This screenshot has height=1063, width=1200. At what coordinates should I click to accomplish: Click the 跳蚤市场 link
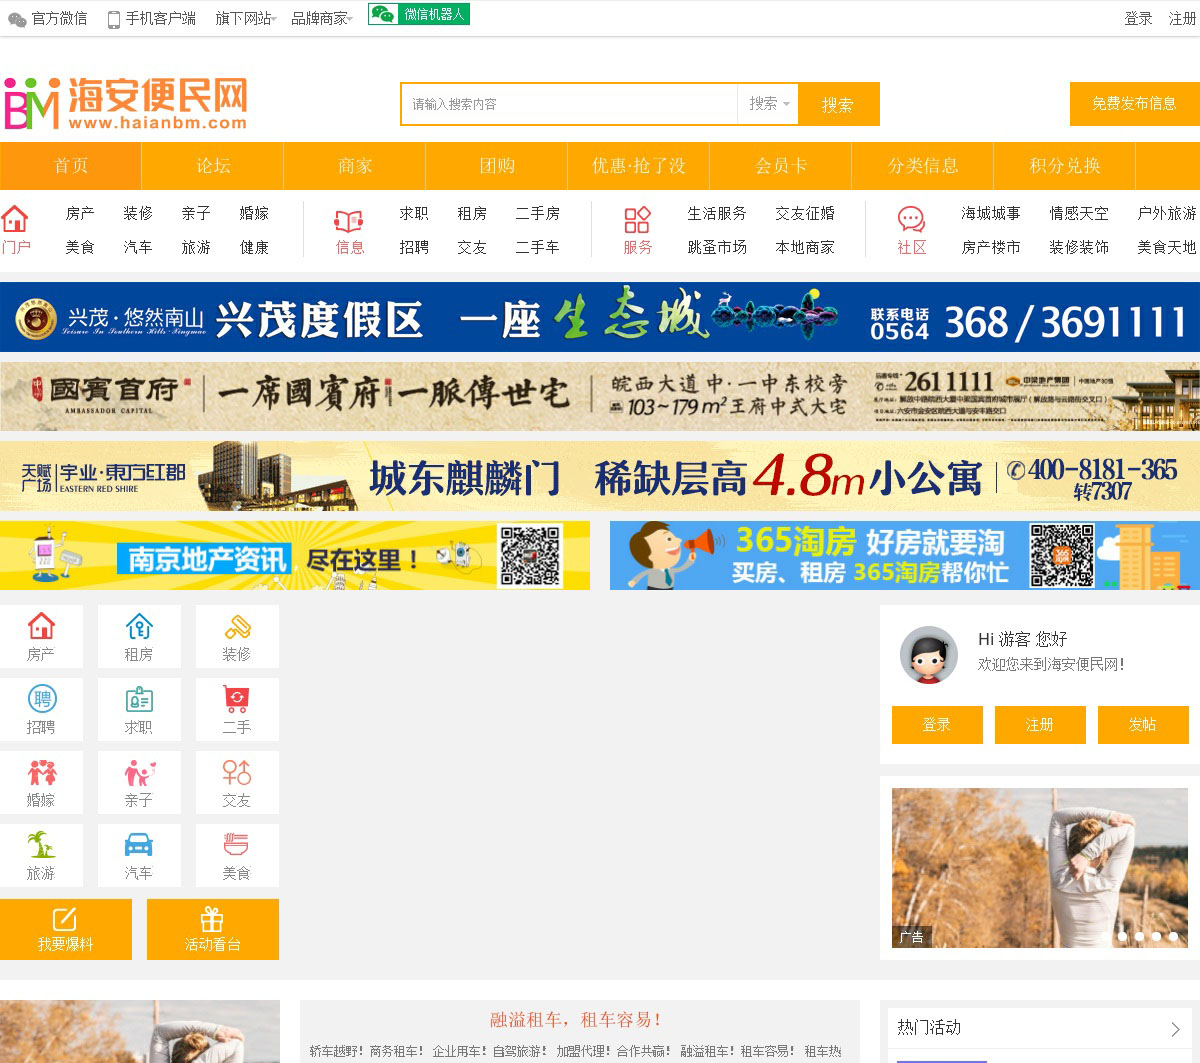pyautogui.click(x=717, y=247)
